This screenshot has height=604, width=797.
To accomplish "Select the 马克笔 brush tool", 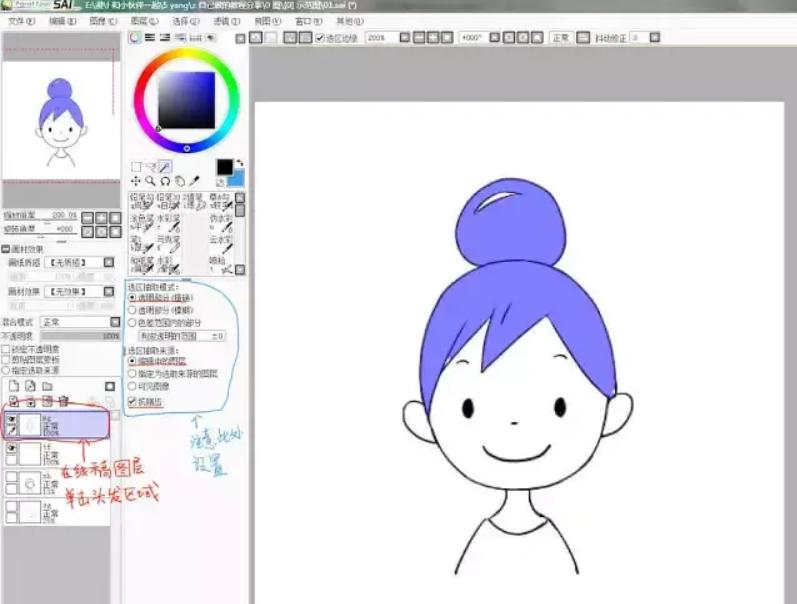I will coord(170,243).
